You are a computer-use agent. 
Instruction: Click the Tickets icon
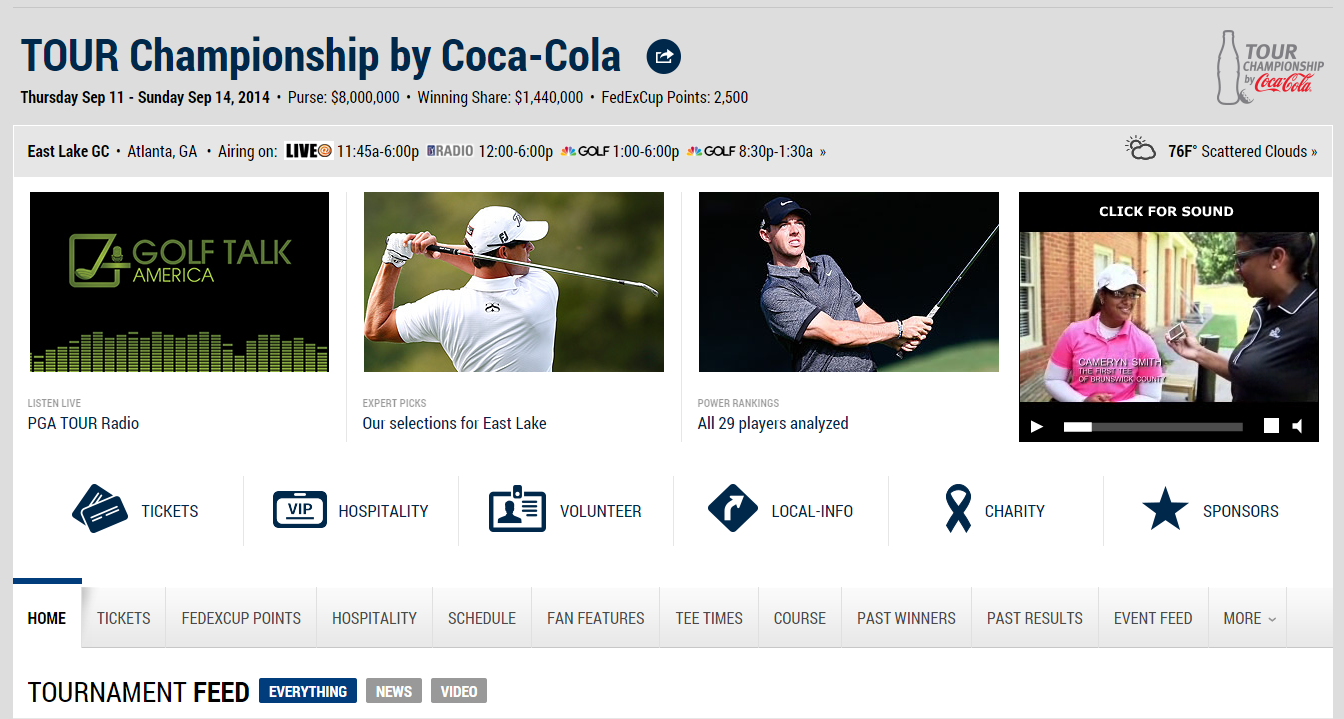pos(100,510)
